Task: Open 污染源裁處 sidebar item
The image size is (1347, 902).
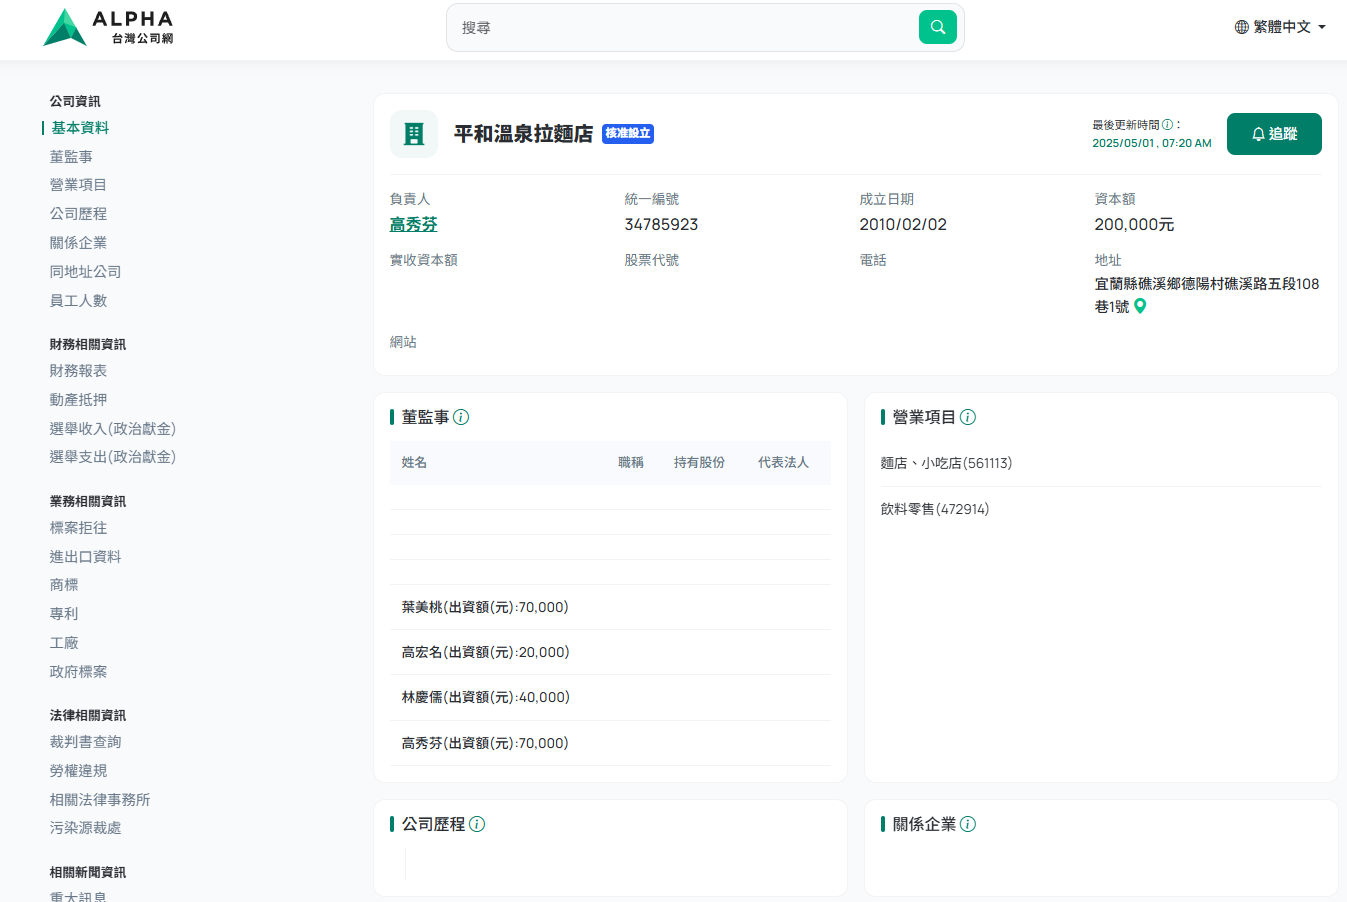Action: 85,828
